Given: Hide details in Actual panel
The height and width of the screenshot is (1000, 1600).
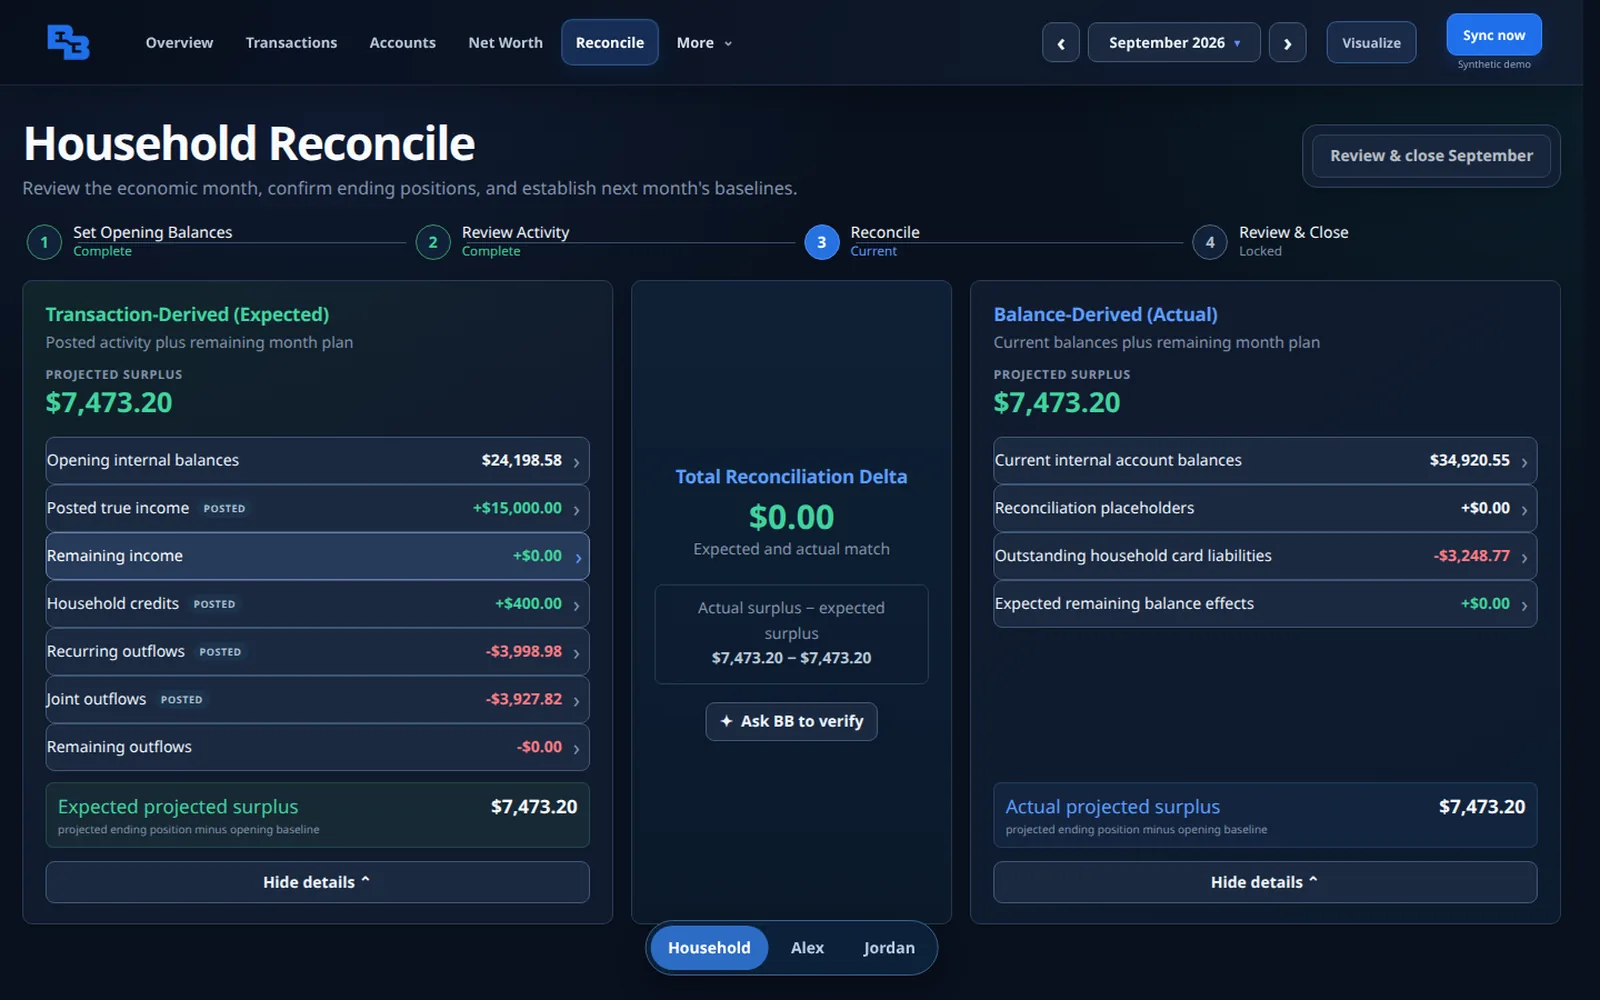Looking at the screenshot, I should coord(1265,882).
